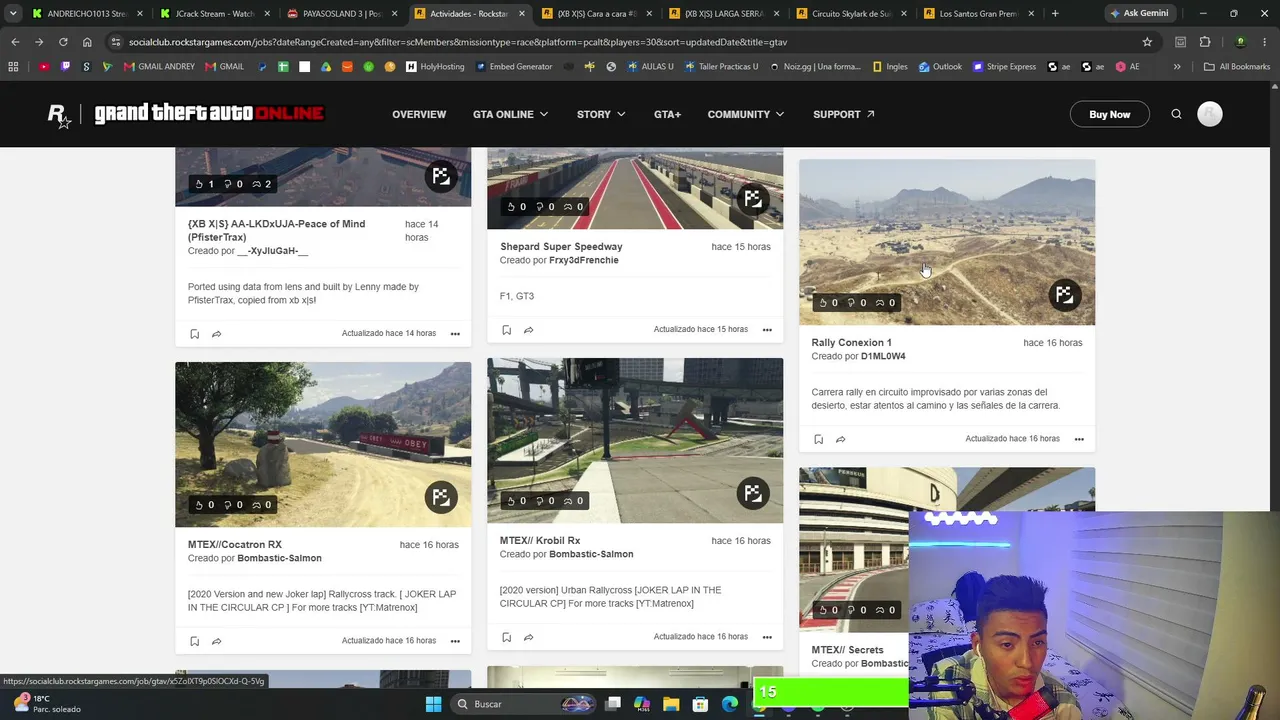The image size is (1280, 720).
Task: Expand the GTA Online dropdown menu
Action: [x=510, y=114]
